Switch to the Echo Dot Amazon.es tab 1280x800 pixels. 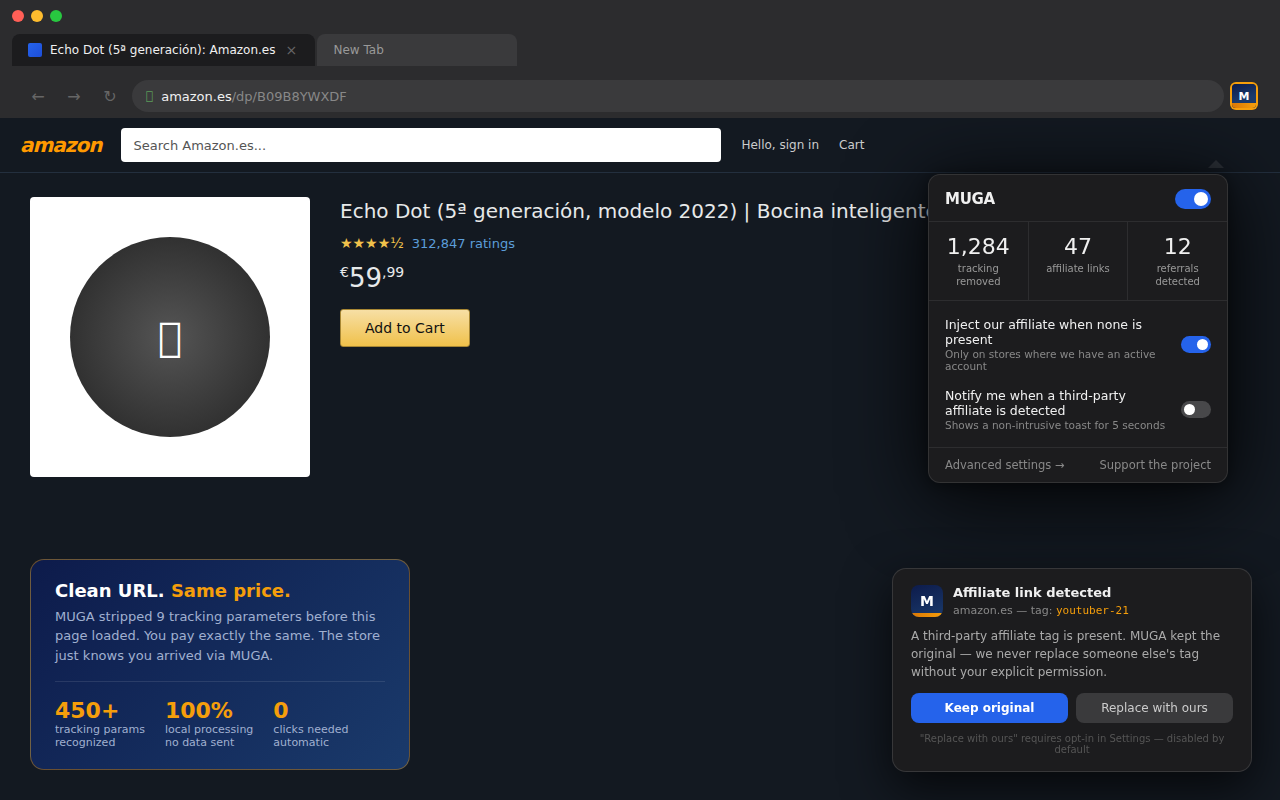click(x=163, y=50)
